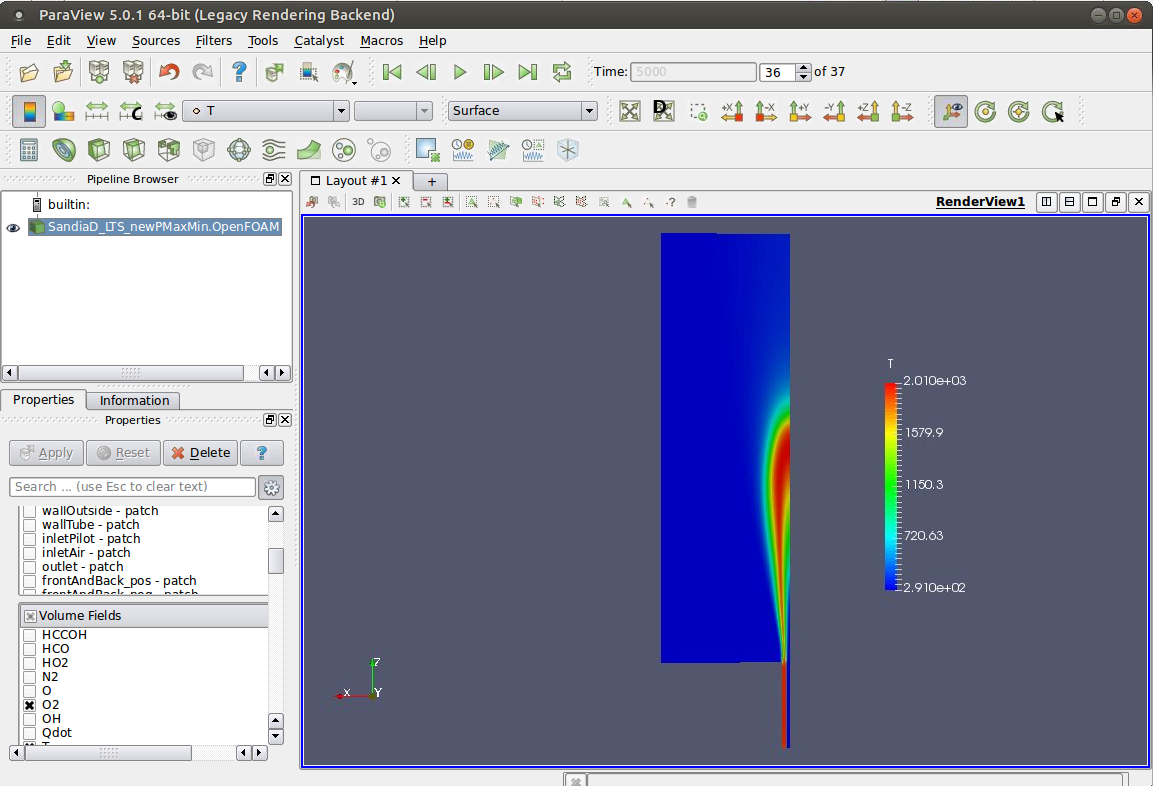Image resolution: width=1153 pixels, height=786 pixels.
Task: Switch to the Properties tab
Action: 43,399
